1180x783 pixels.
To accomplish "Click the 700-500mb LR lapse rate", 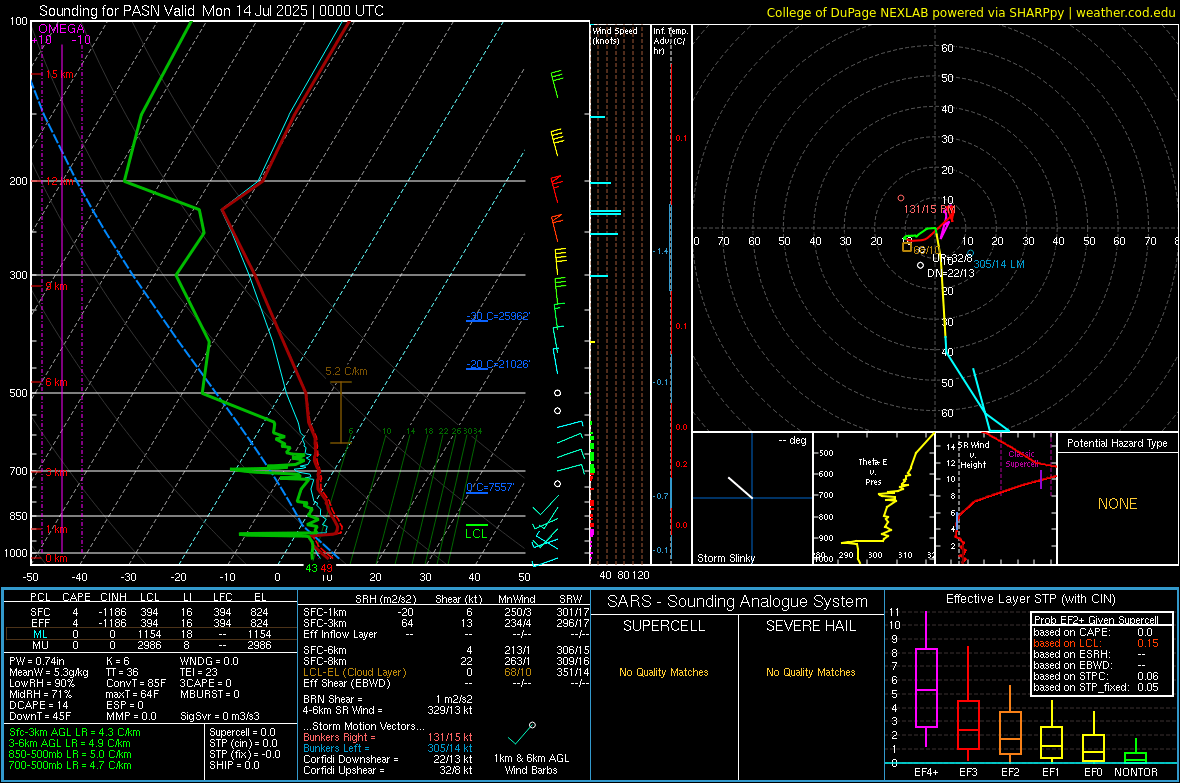I will point(70,766).
